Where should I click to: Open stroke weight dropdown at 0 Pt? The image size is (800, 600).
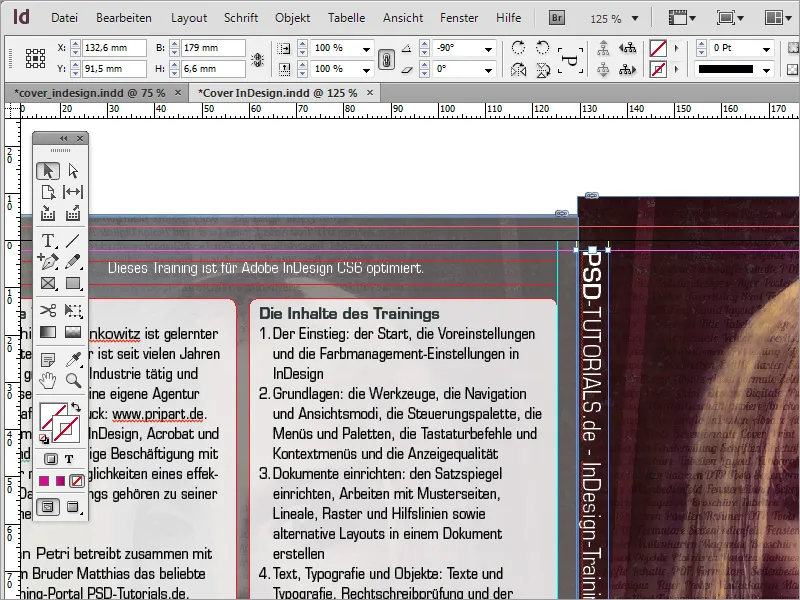[766, 49]
